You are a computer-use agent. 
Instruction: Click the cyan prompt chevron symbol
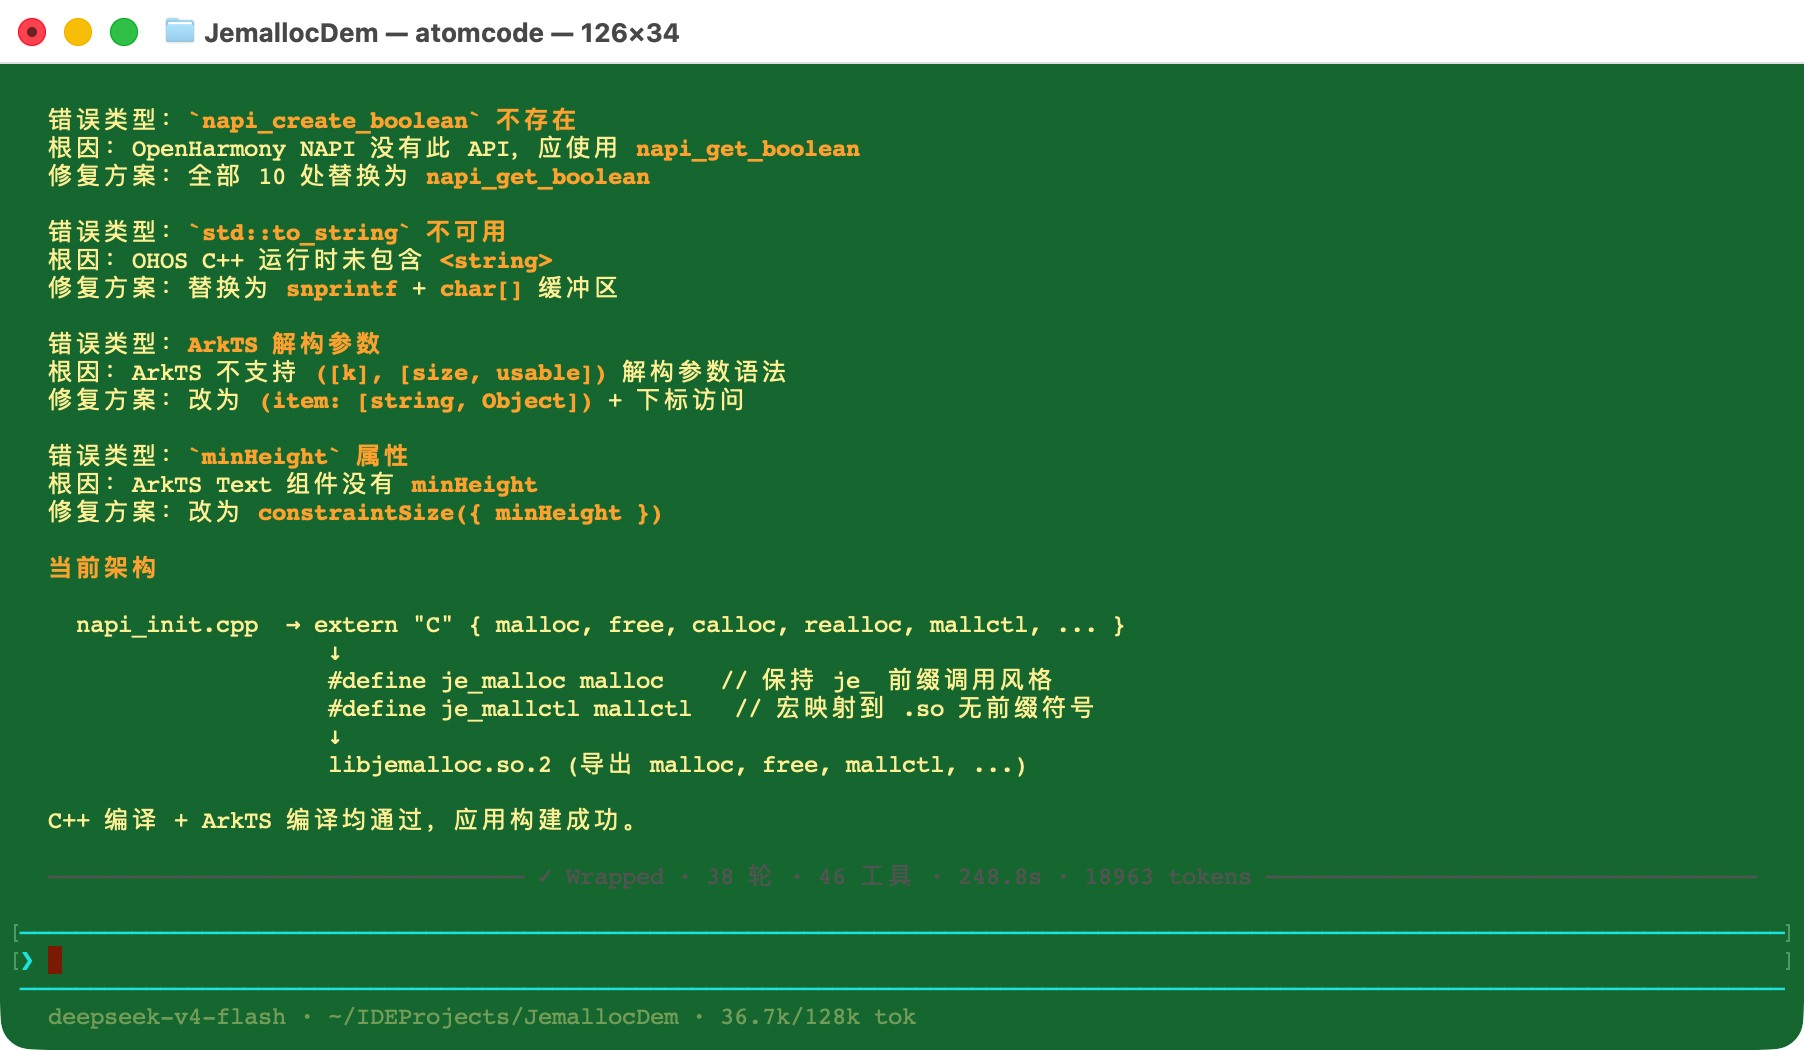[x=27, y=961]
